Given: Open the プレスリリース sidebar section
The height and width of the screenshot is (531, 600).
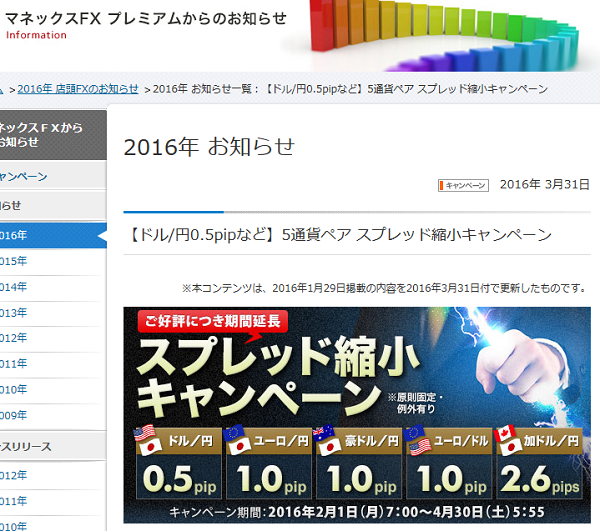Looking at the screenshot, I should pos(53,446).
